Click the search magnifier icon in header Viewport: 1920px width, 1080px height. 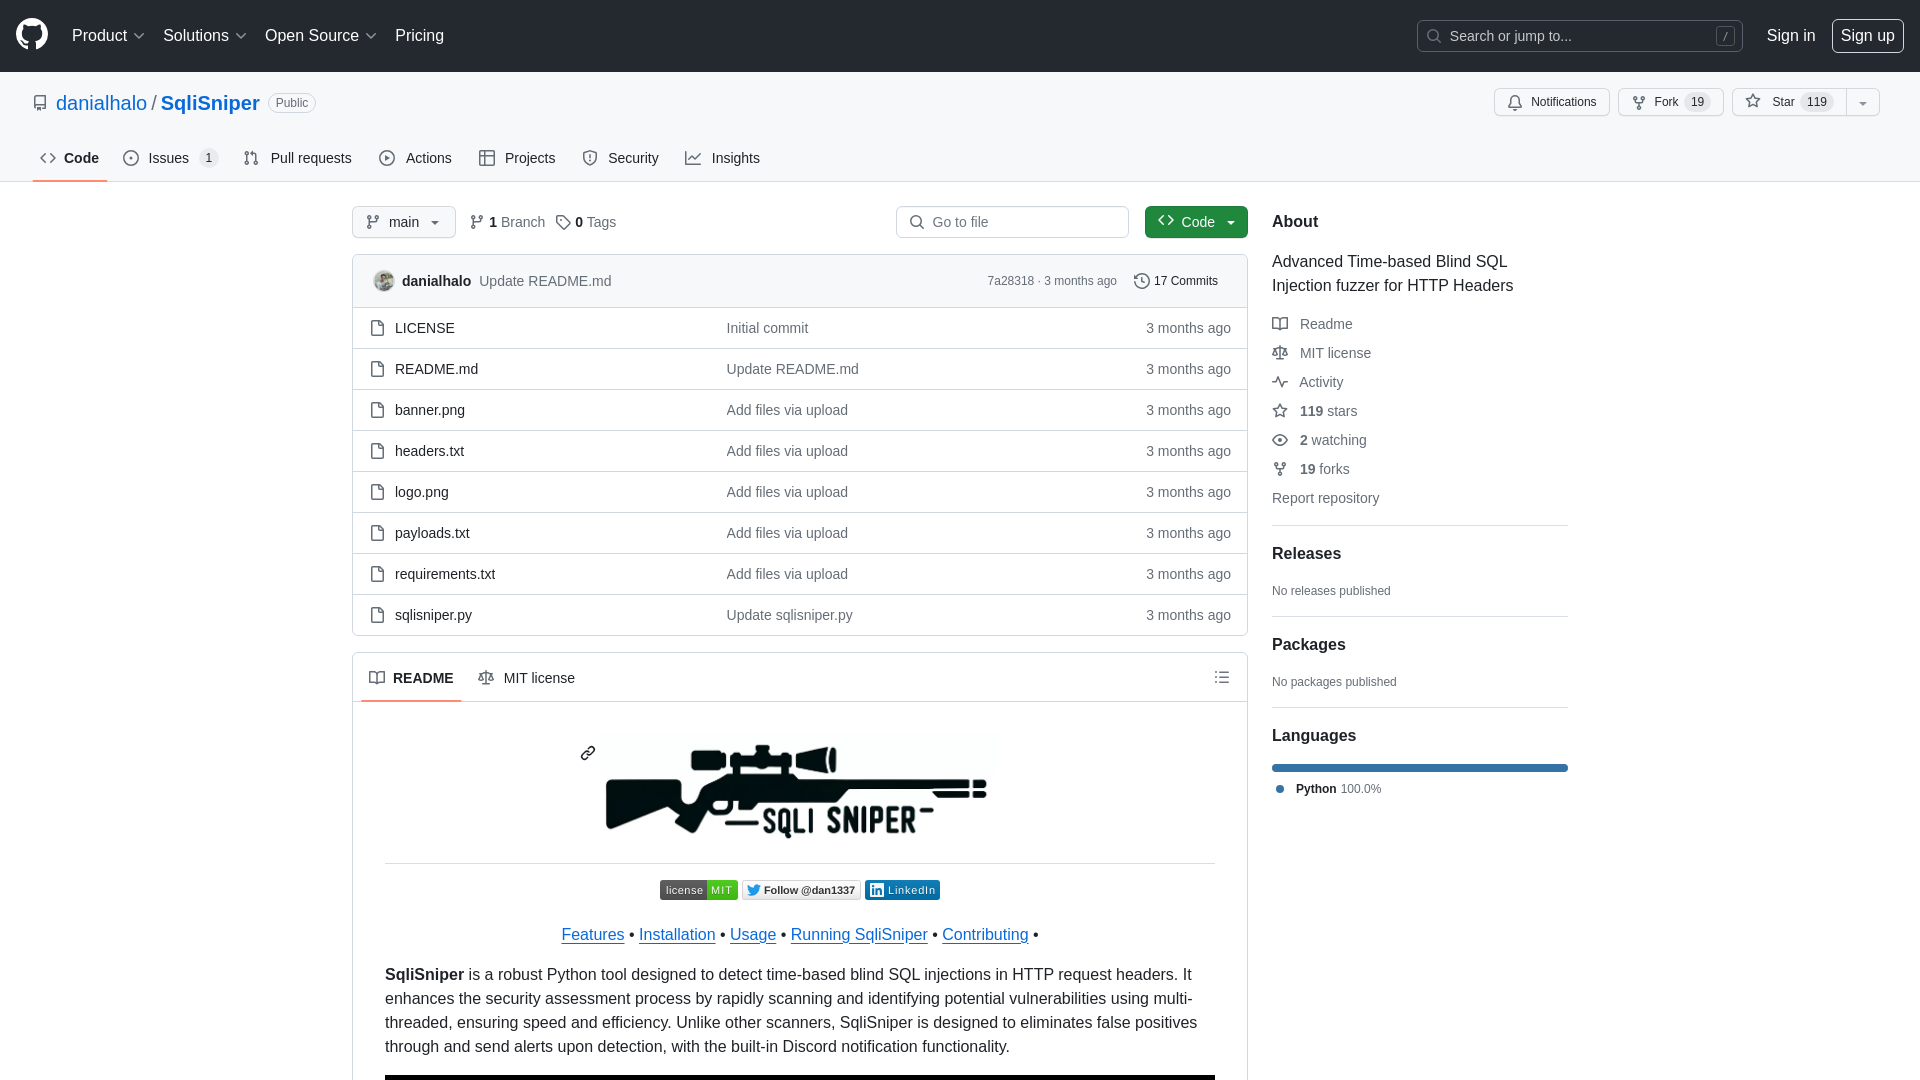pos(1434,36)
